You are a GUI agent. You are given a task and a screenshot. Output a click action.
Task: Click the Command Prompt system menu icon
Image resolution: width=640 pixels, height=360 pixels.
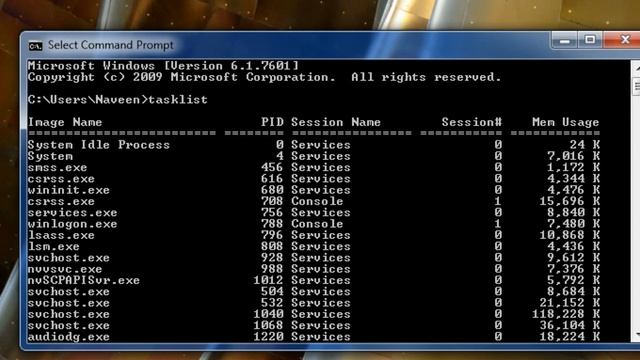tap(36, 46)
